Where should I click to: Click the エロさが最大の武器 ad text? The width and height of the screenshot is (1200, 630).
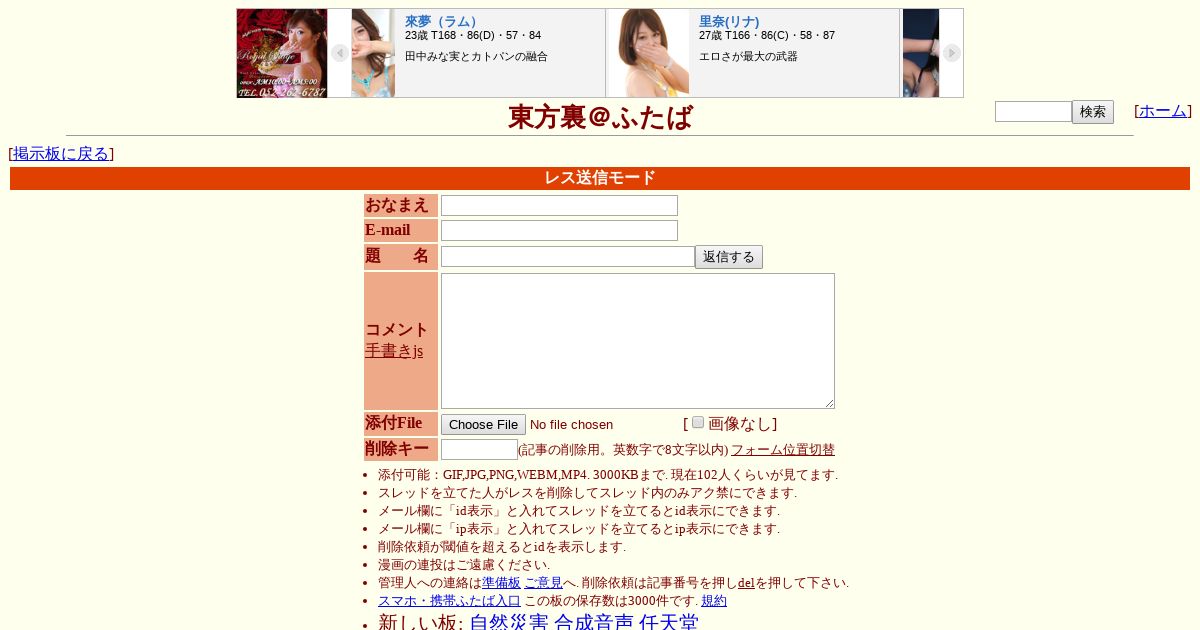[x=748, y=57]
